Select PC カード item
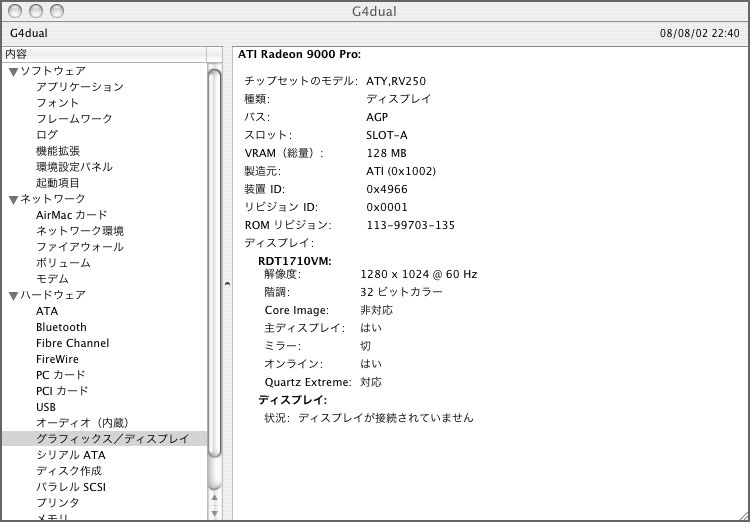 tap(60, 375)
